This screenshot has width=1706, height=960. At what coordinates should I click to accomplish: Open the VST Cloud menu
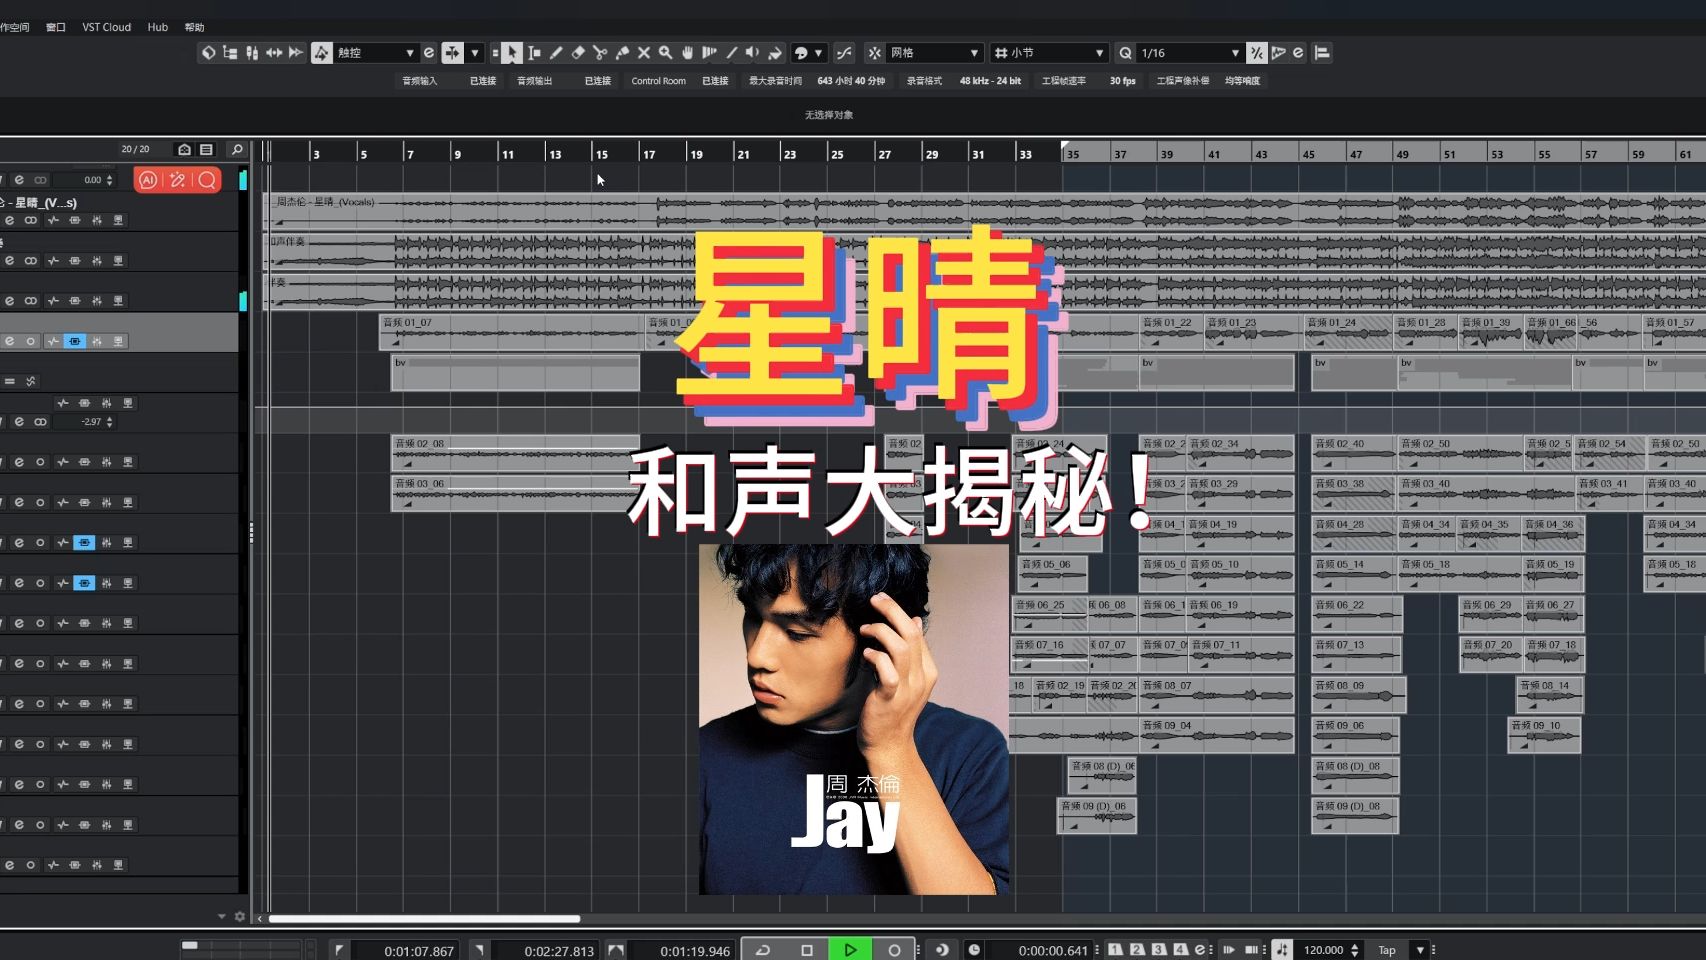(106, 27)
